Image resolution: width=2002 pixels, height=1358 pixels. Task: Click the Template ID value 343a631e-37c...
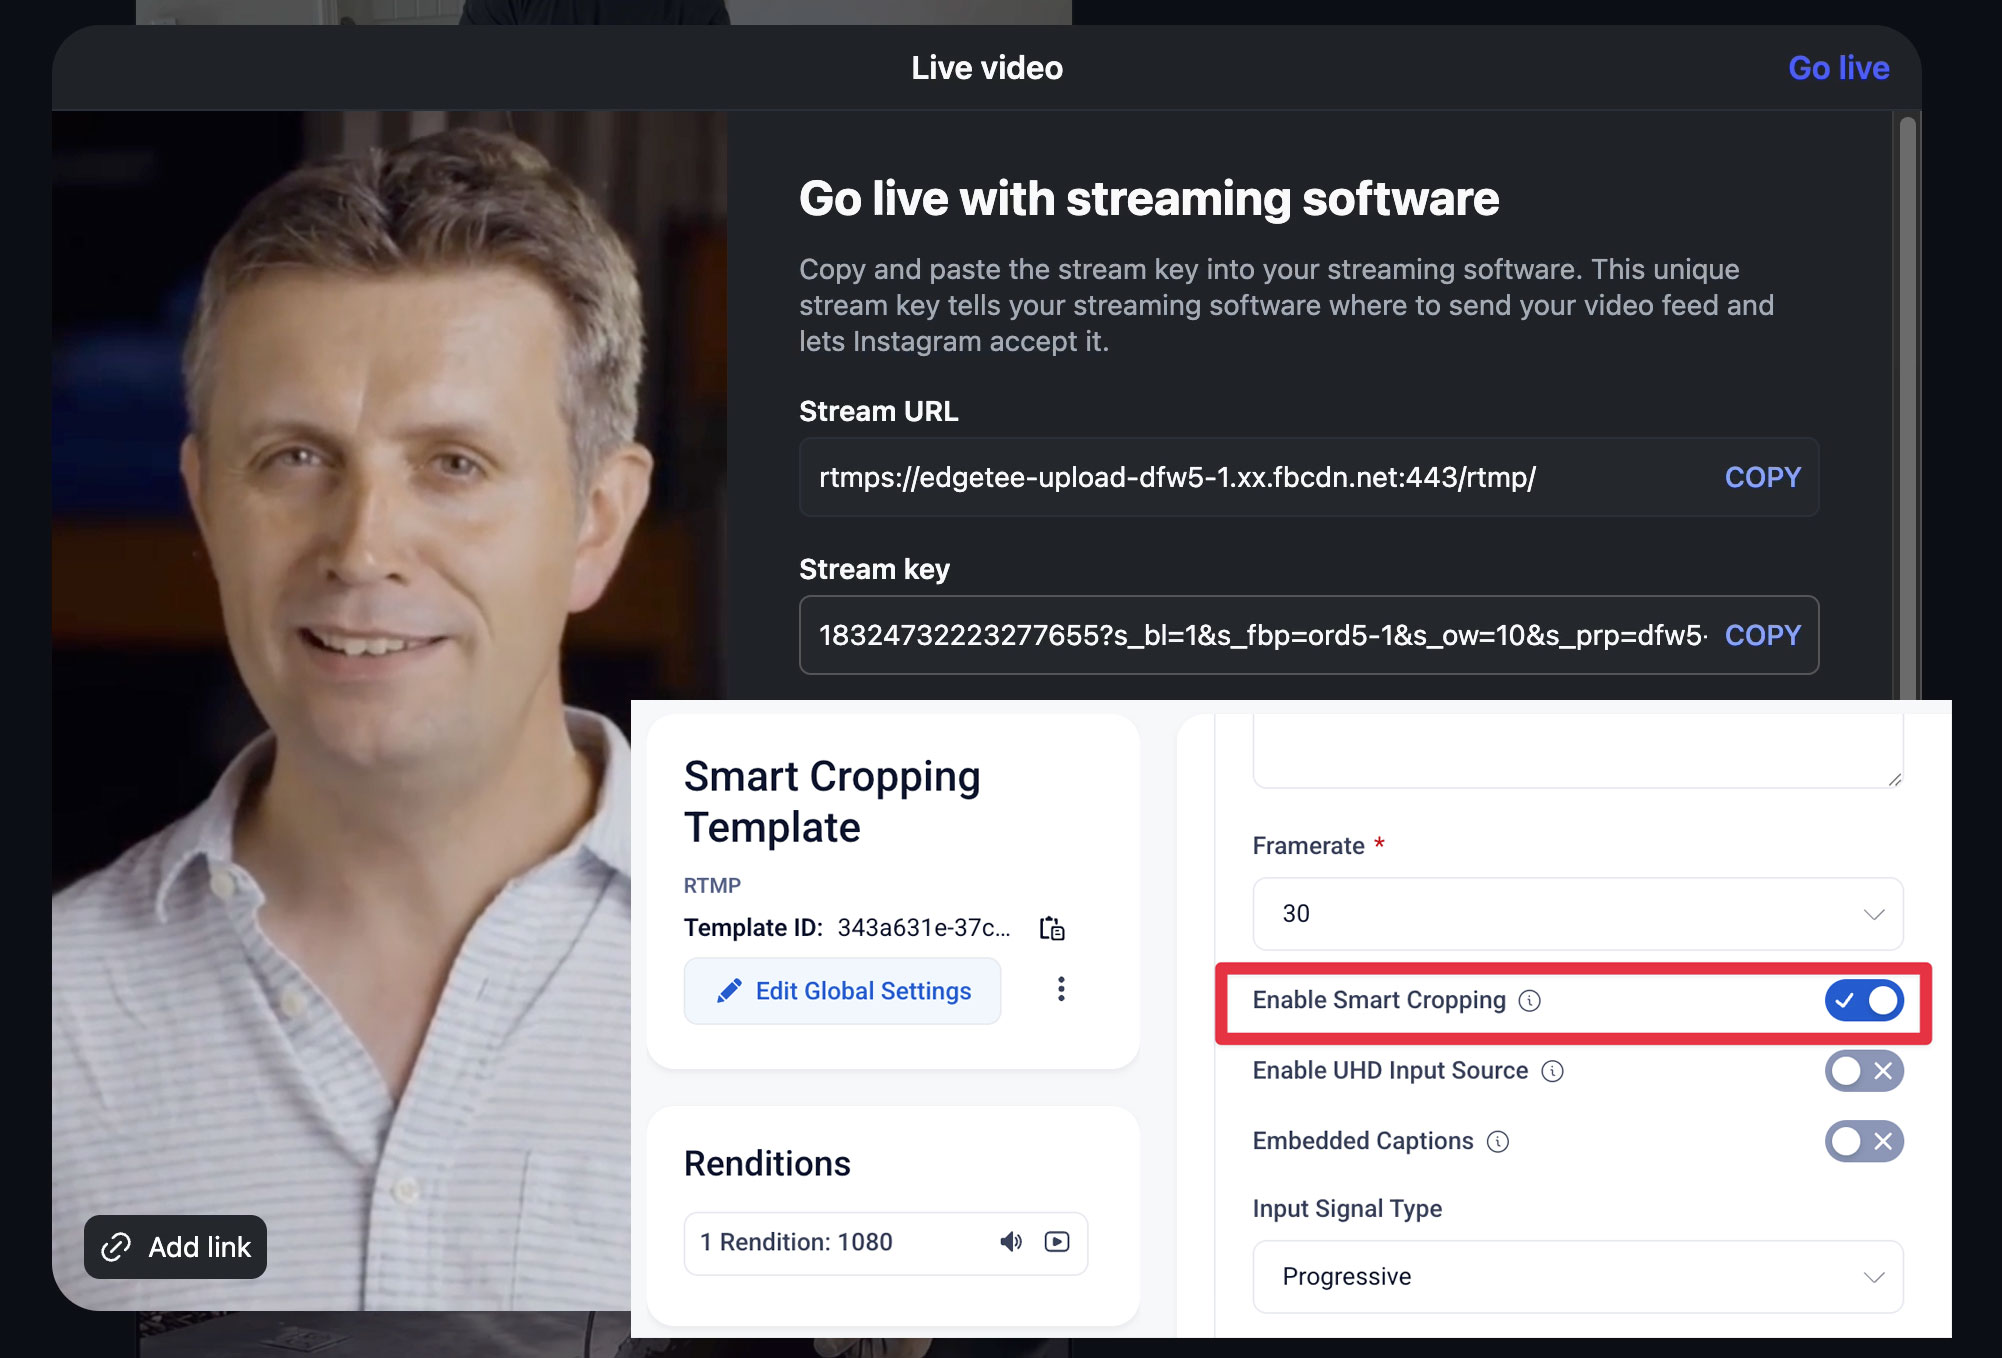[x=924, y=928]
